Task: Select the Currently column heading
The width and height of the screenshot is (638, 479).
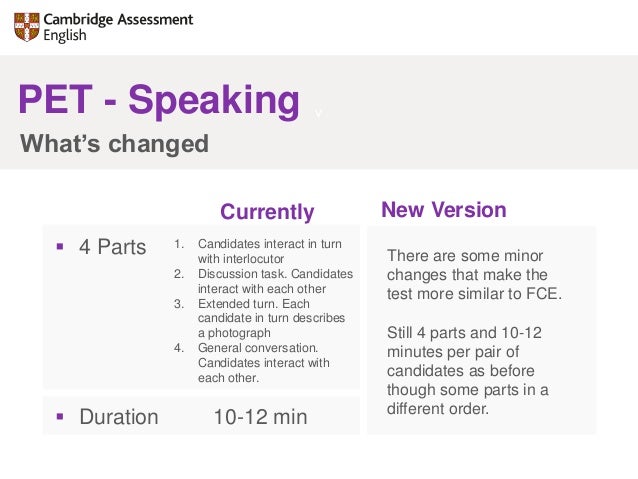Action: (267, 212)
